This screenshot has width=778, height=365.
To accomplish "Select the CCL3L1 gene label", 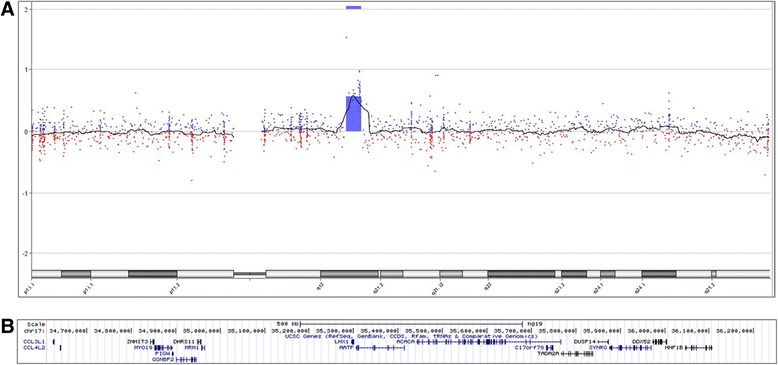I will click(34, 342).
